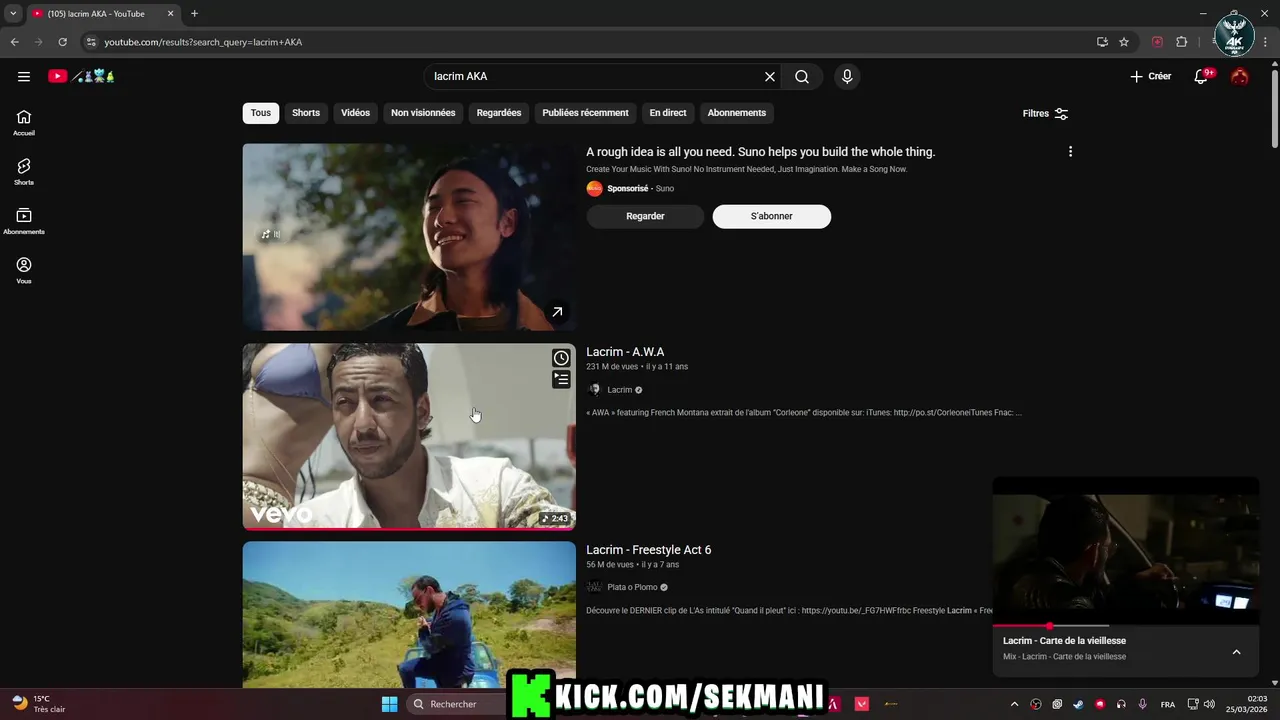Screen dimensions: 1280x720
Task: Select the Tous filter chip
Action: (x=261, y=113)
